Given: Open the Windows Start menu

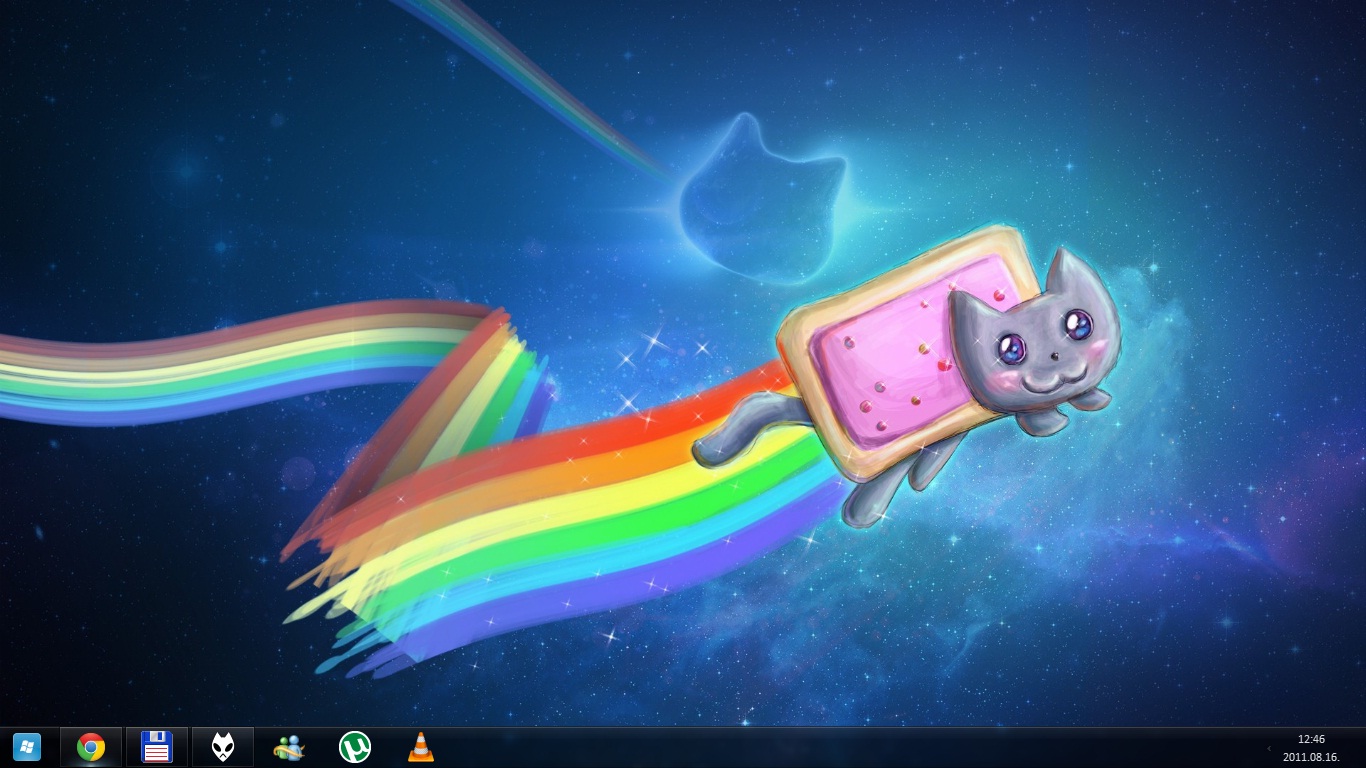Looking at the screenshot, I should coord(27,747).
